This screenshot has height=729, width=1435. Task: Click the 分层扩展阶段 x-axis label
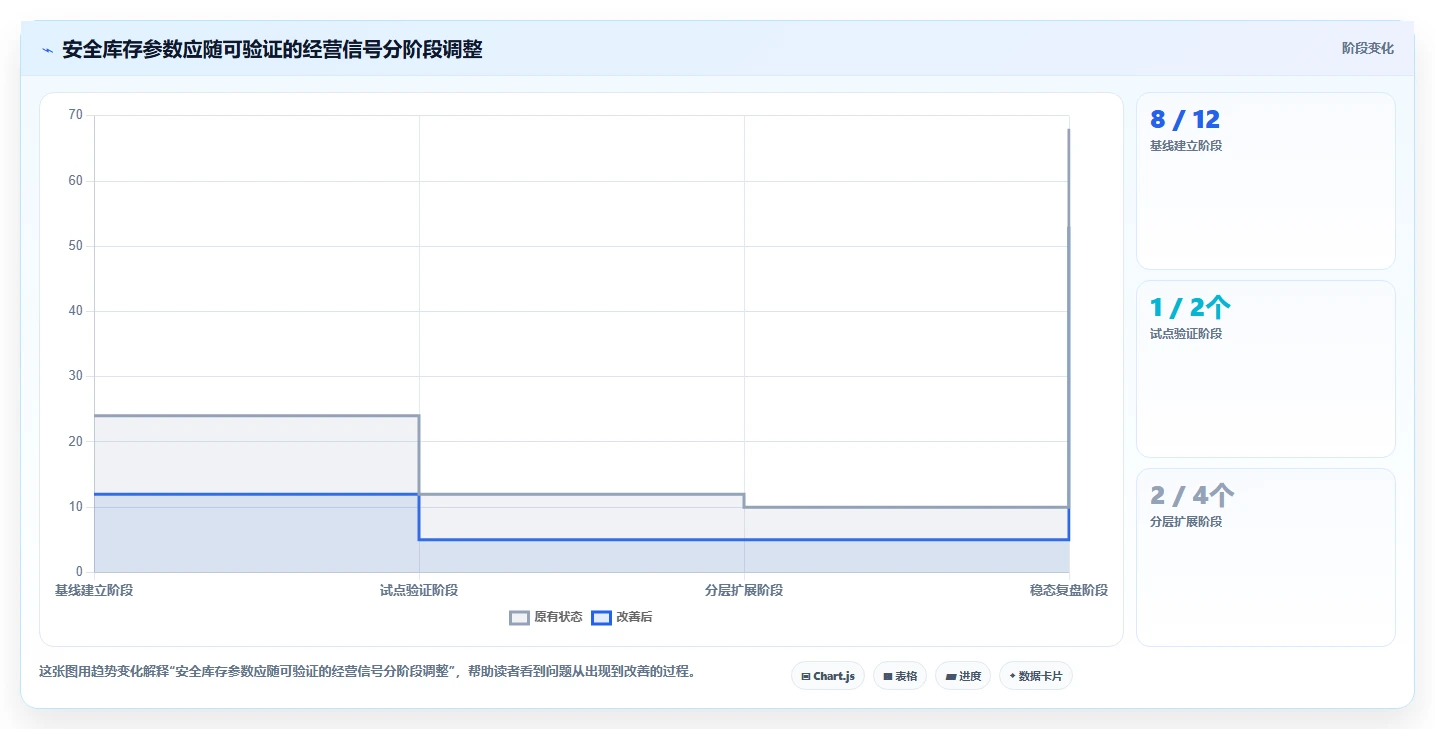744,590
